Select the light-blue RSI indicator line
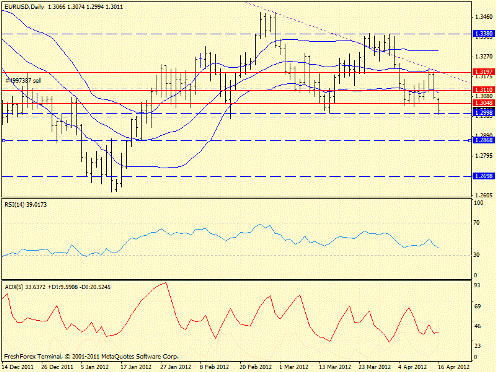 click(220, 238)
